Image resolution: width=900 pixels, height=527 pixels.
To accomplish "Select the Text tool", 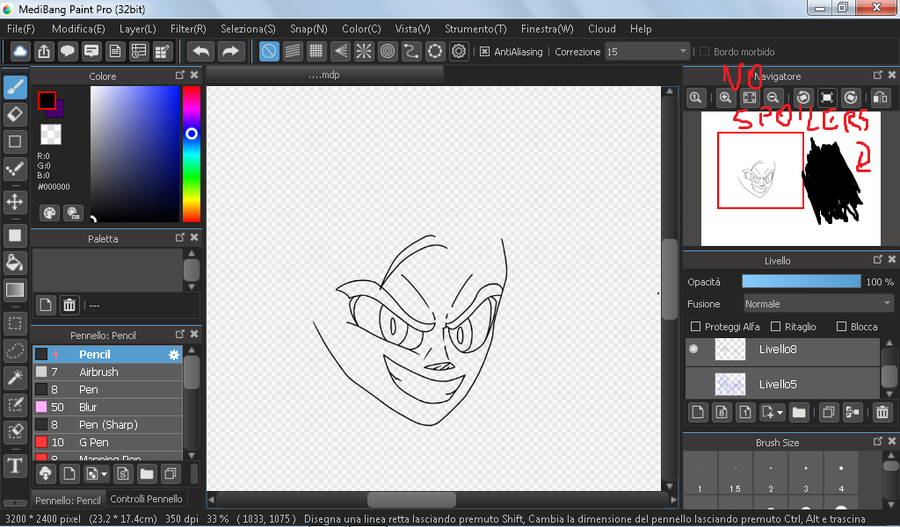I will pyautogui.click(x=15, y=465).
